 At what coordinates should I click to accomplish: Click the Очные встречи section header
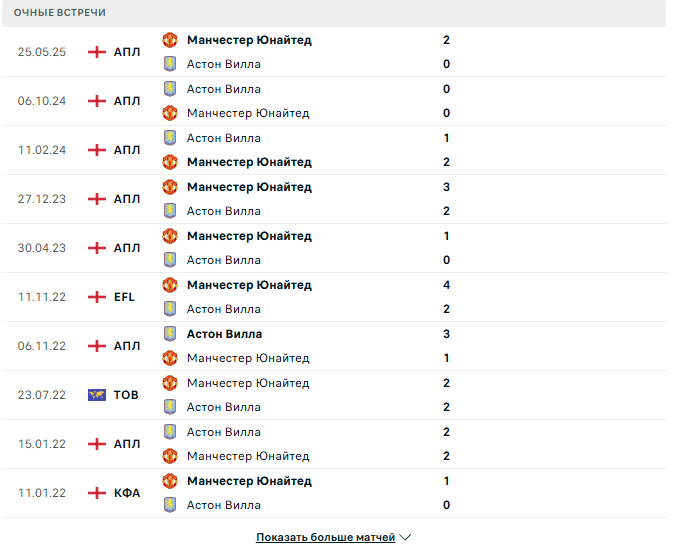[60, 12]
